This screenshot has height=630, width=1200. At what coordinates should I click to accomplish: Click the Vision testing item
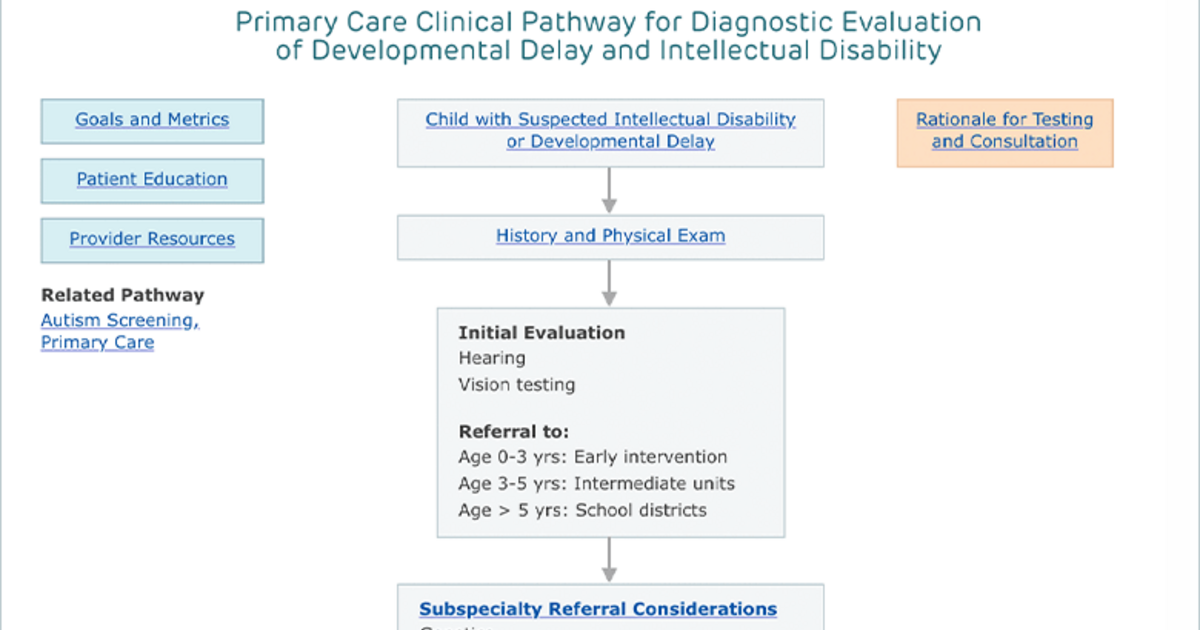pyautogui.click(x=517, y=384)
